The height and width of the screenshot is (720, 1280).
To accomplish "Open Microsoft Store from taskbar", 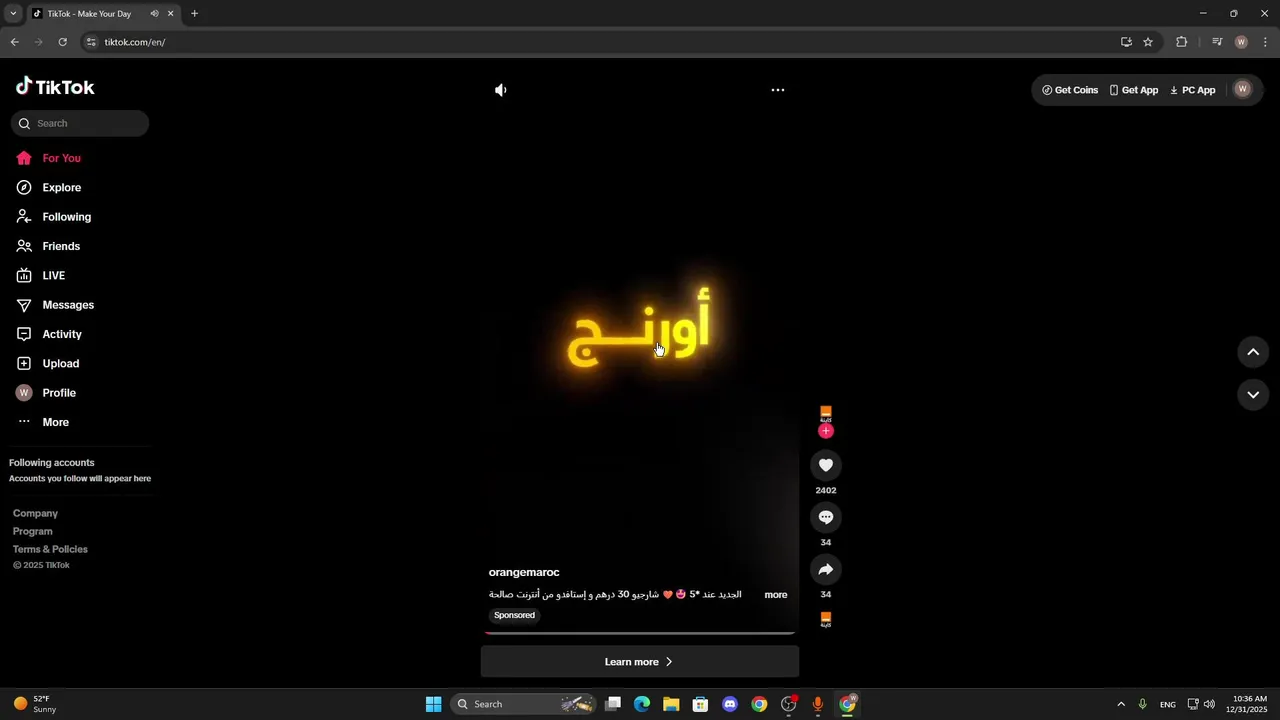I will 700,704.
